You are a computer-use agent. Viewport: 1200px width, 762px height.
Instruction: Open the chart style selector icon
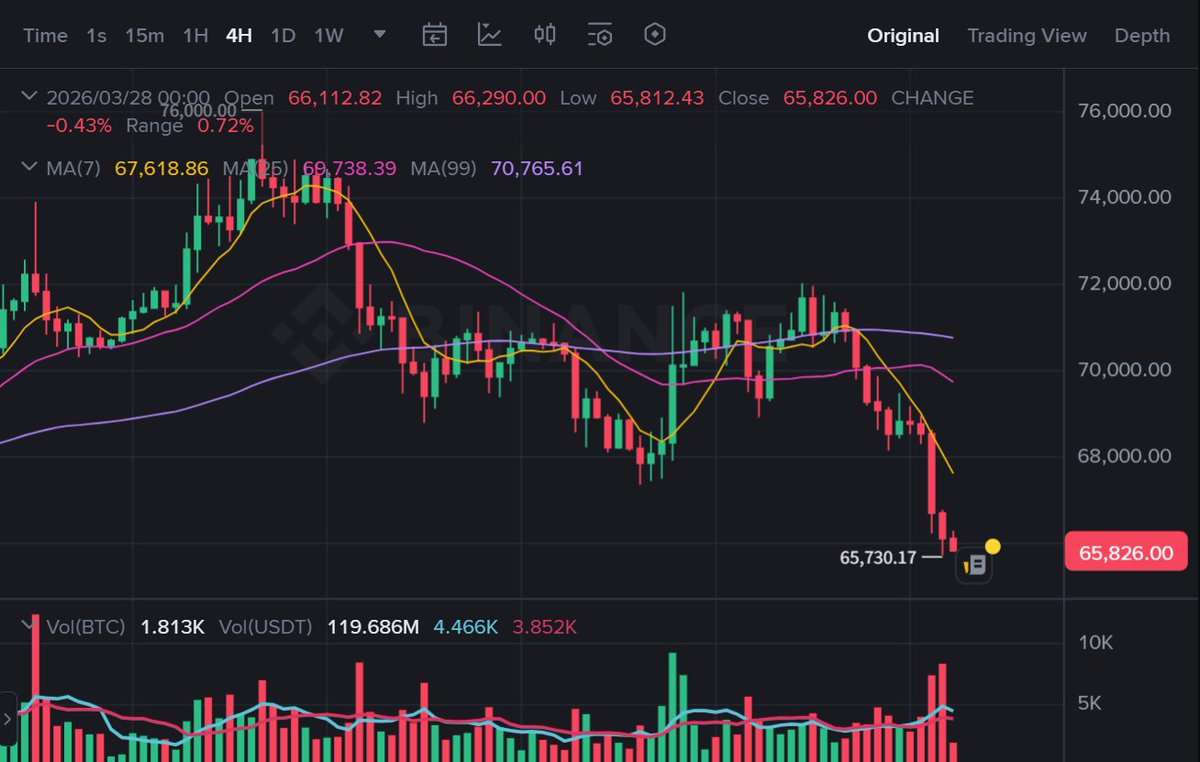488,34
